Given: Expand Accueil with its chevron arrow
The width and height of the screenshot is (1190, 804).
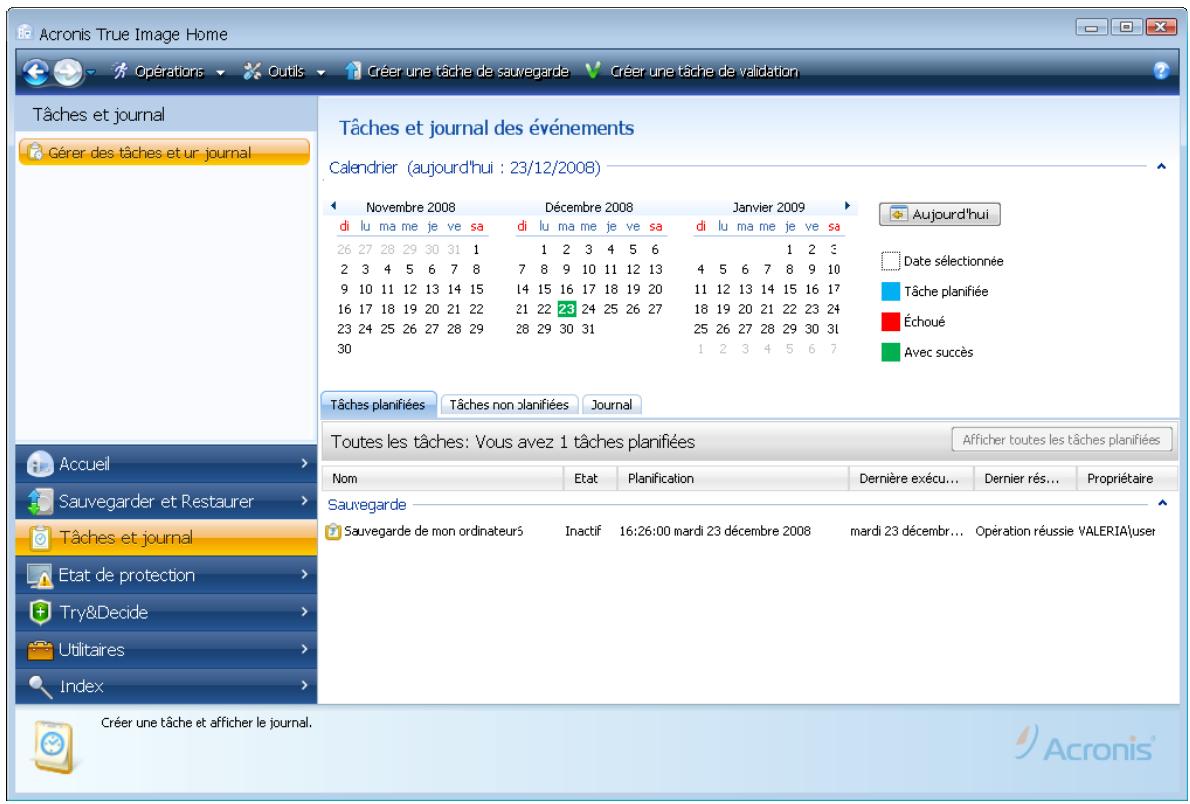Looking at the screenshot, I should click(304, 463).
